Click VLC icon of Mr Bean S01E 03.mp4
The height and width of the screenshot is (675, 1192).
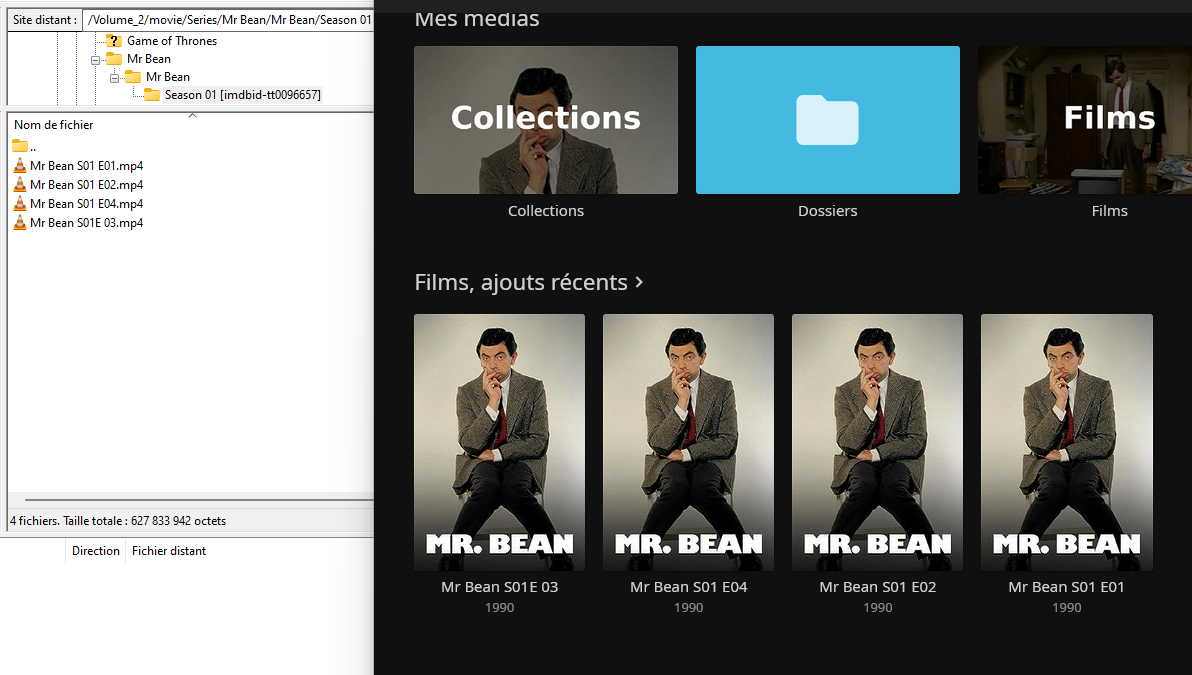(20, 223)
